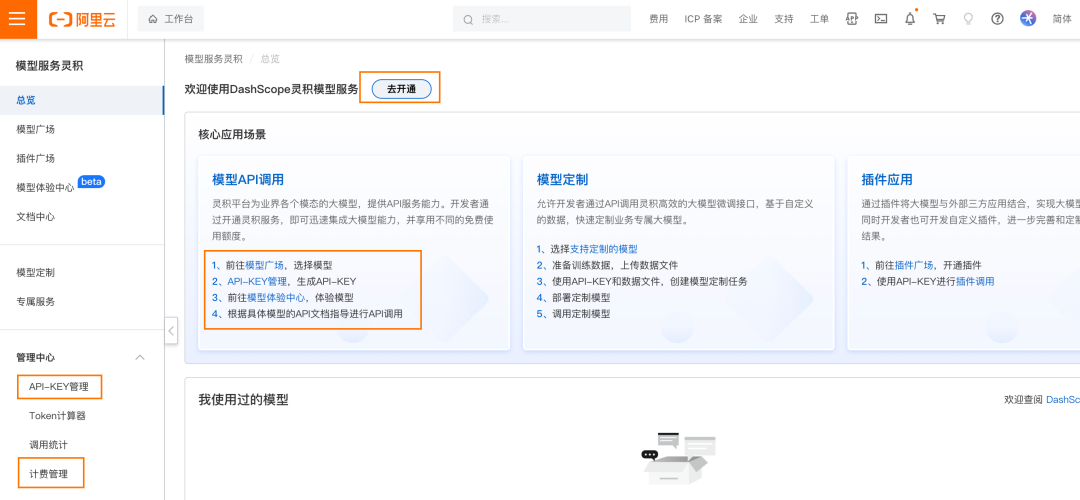1080x500 pixels.
Task: Open Token计算器 in the sidebar
Action: pyautogui.click(x=57, y=416)
